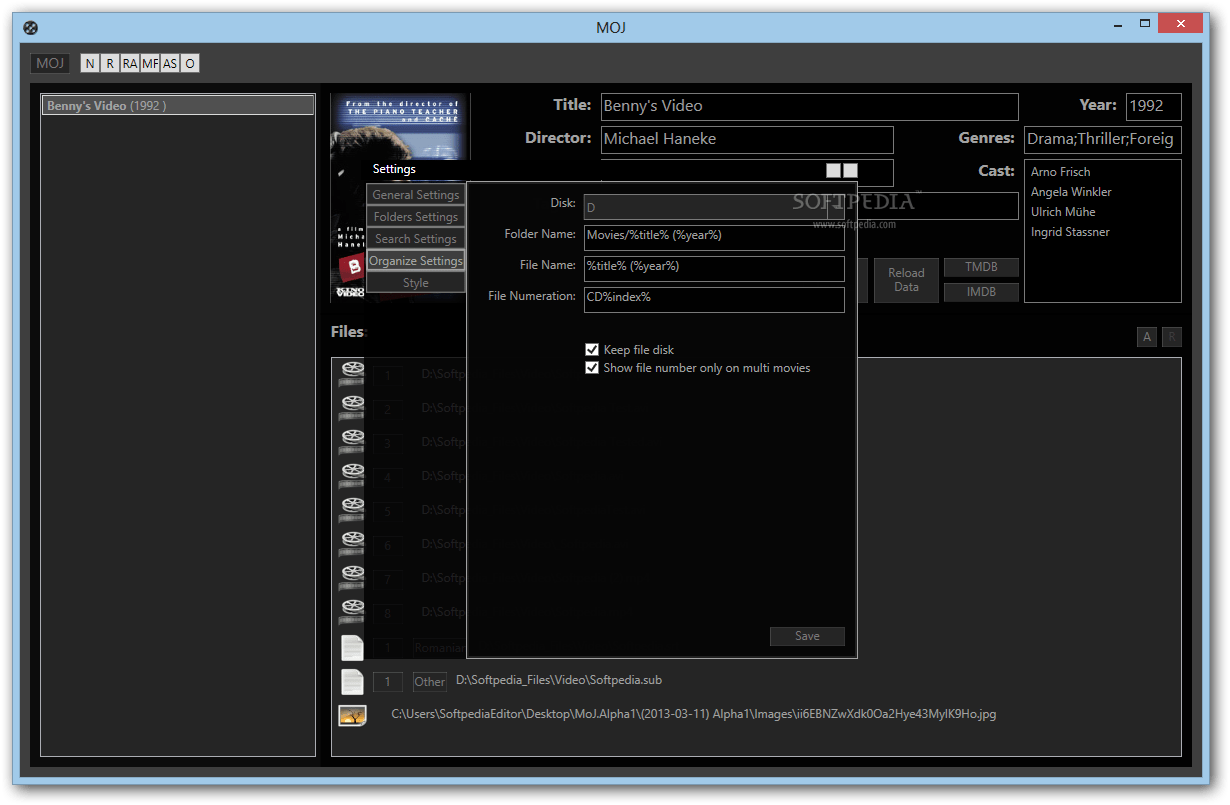
Task: Click the film reel icon for file 1
Action: [352, 374]
